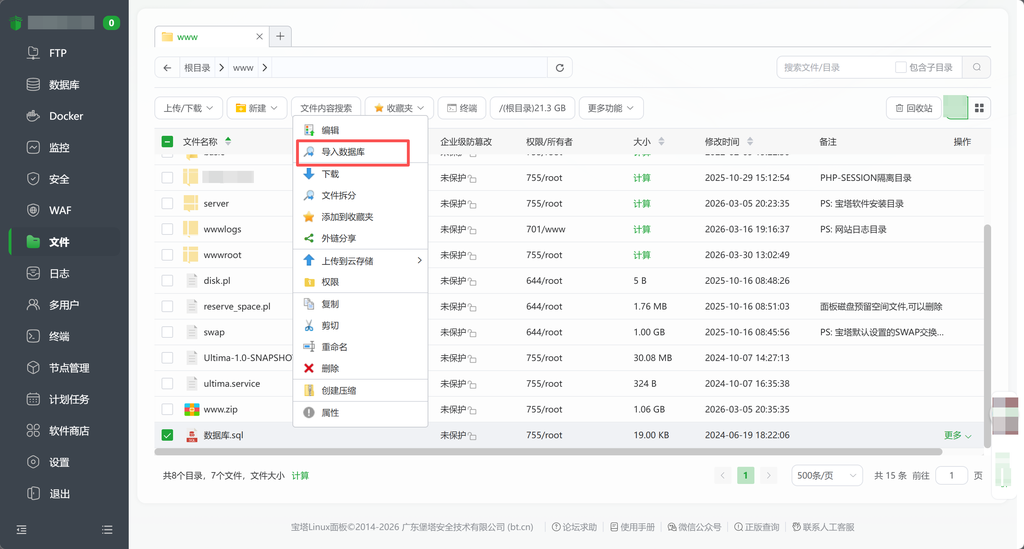1024x549 pixels.
Task: Click the 数据库.sql file icon
Action: [x=191, y=435]
